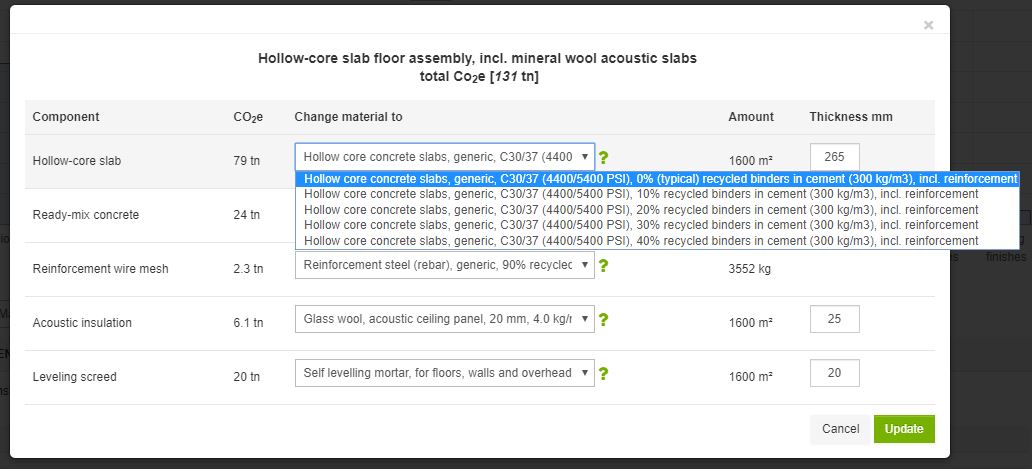The height and width of the screenshot is (469, 1032).
Task: Expand the Leveling screed material dropdown
Action: [x=444, y=373]
